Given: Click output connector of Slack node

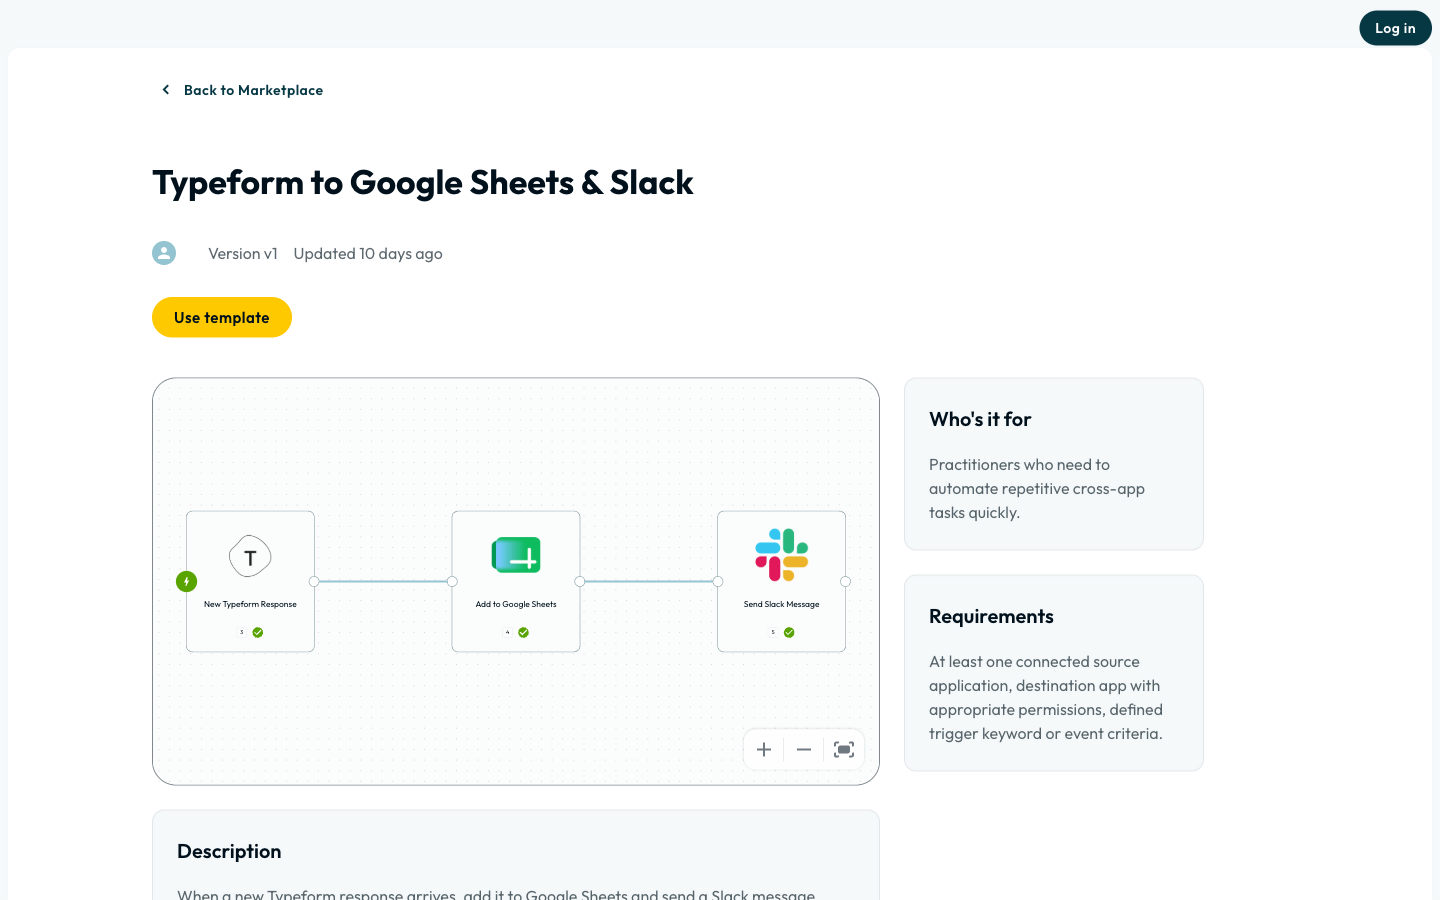Looking at the screenshot, I should 846,581.
